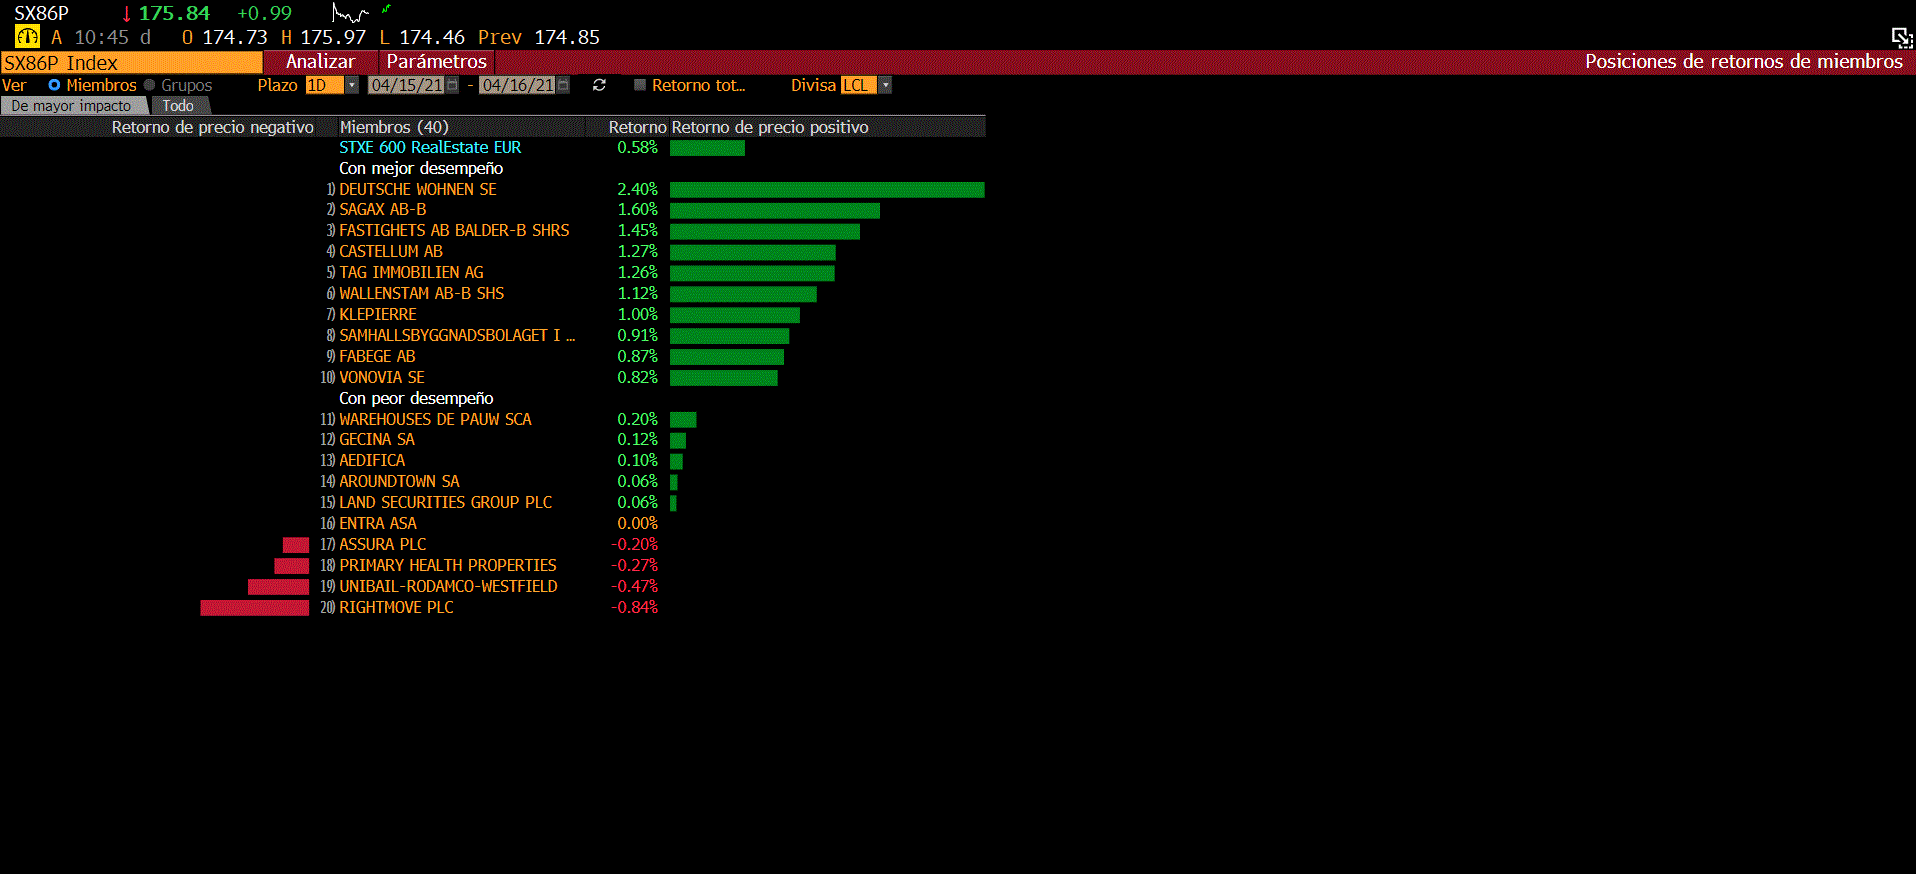Open SAGAX AB-B member

pos(382,209)
